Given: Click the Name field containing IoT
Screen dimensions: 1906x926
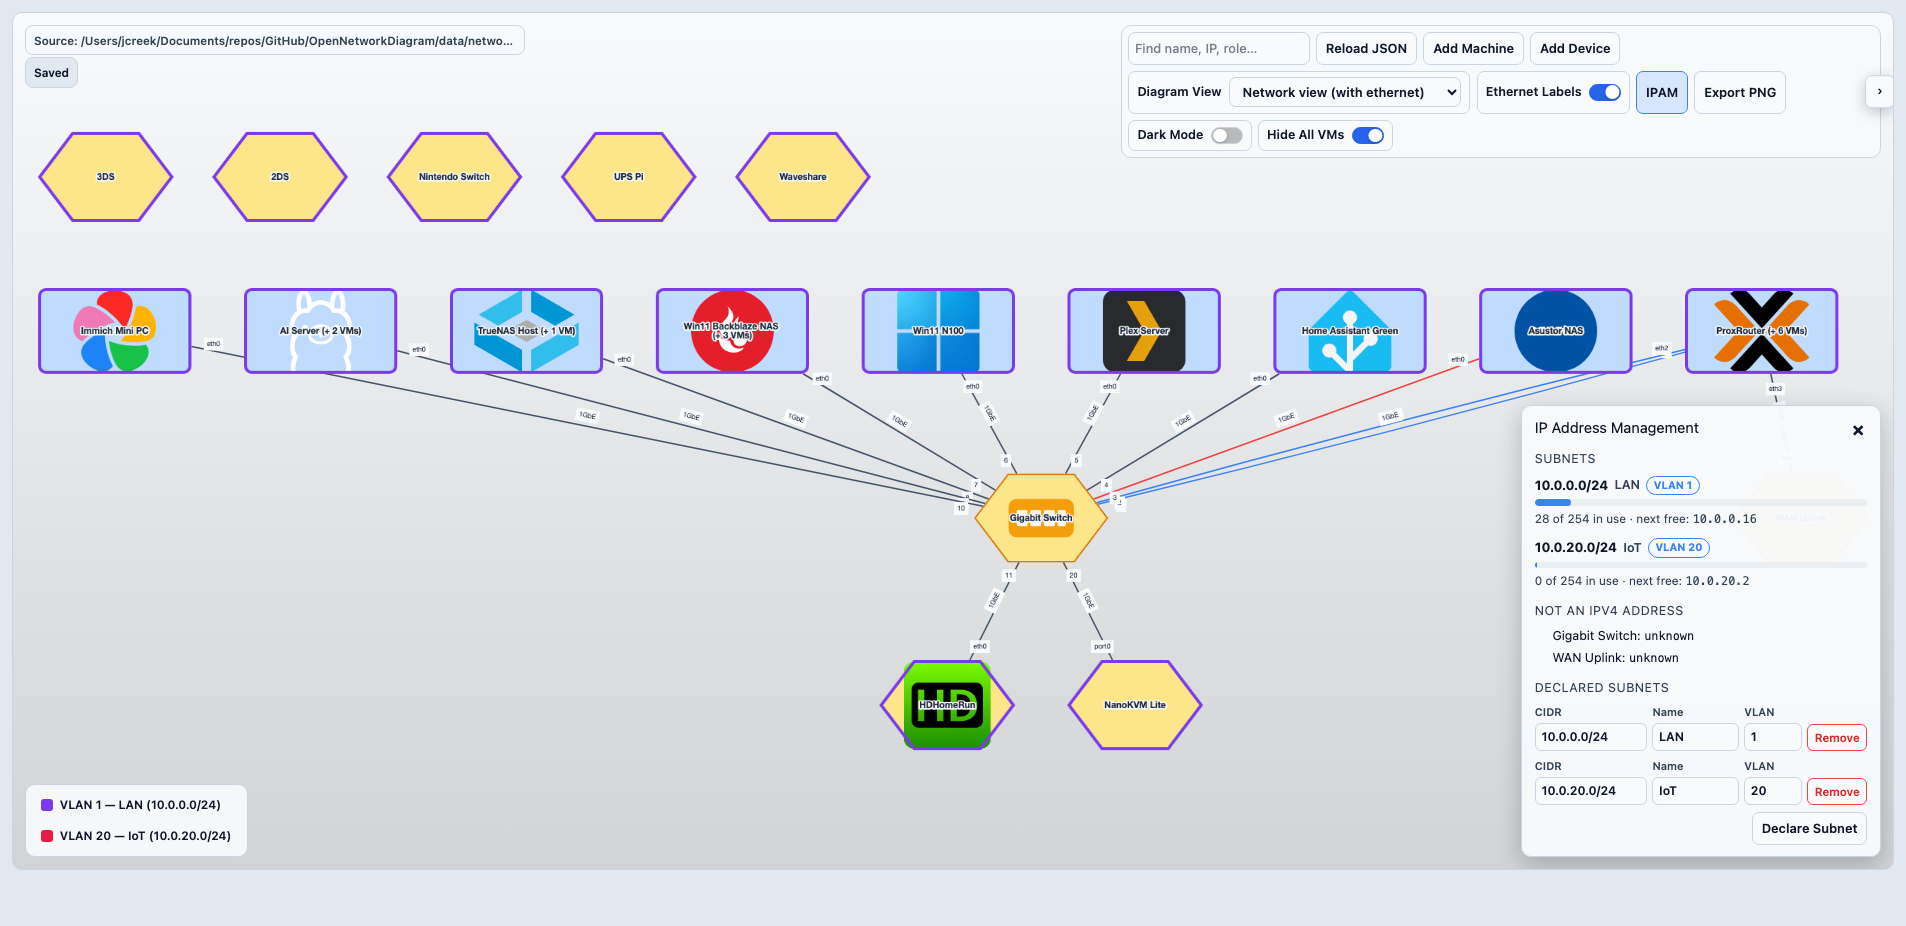Looking at the screenshot, I should [1695, 791].
